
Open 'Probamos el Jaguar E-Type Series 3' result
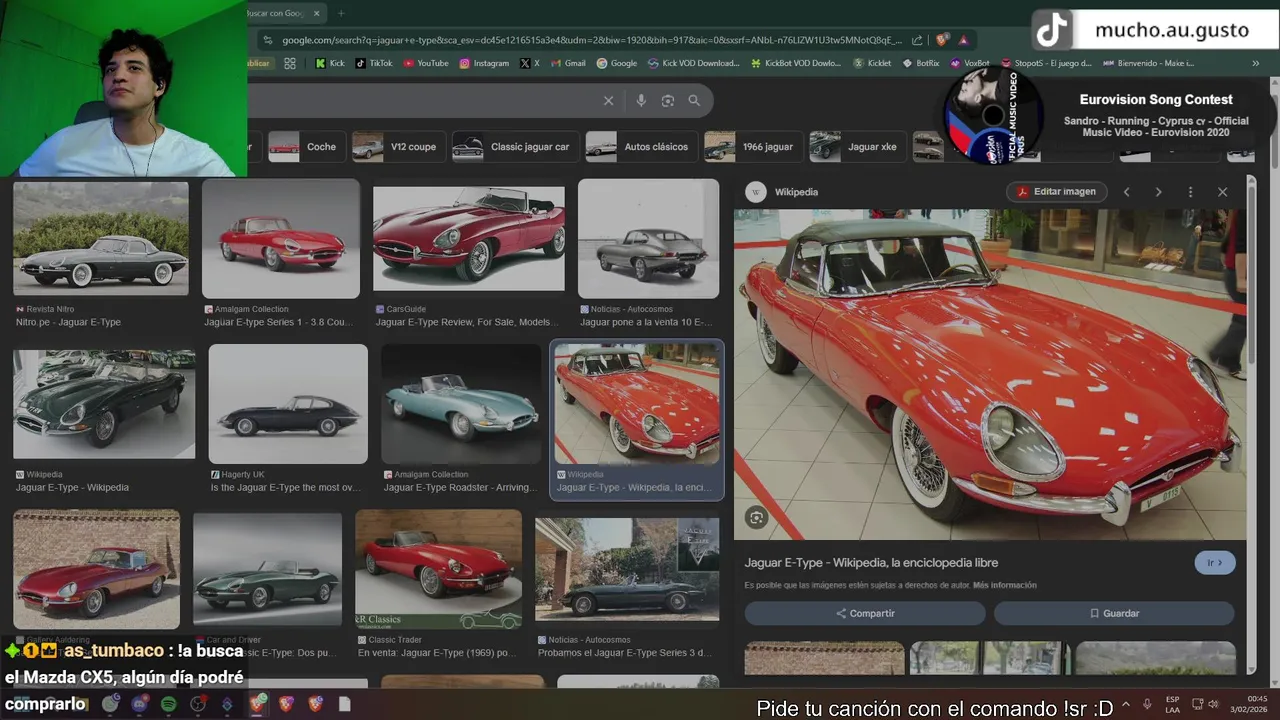coord(624,653)
